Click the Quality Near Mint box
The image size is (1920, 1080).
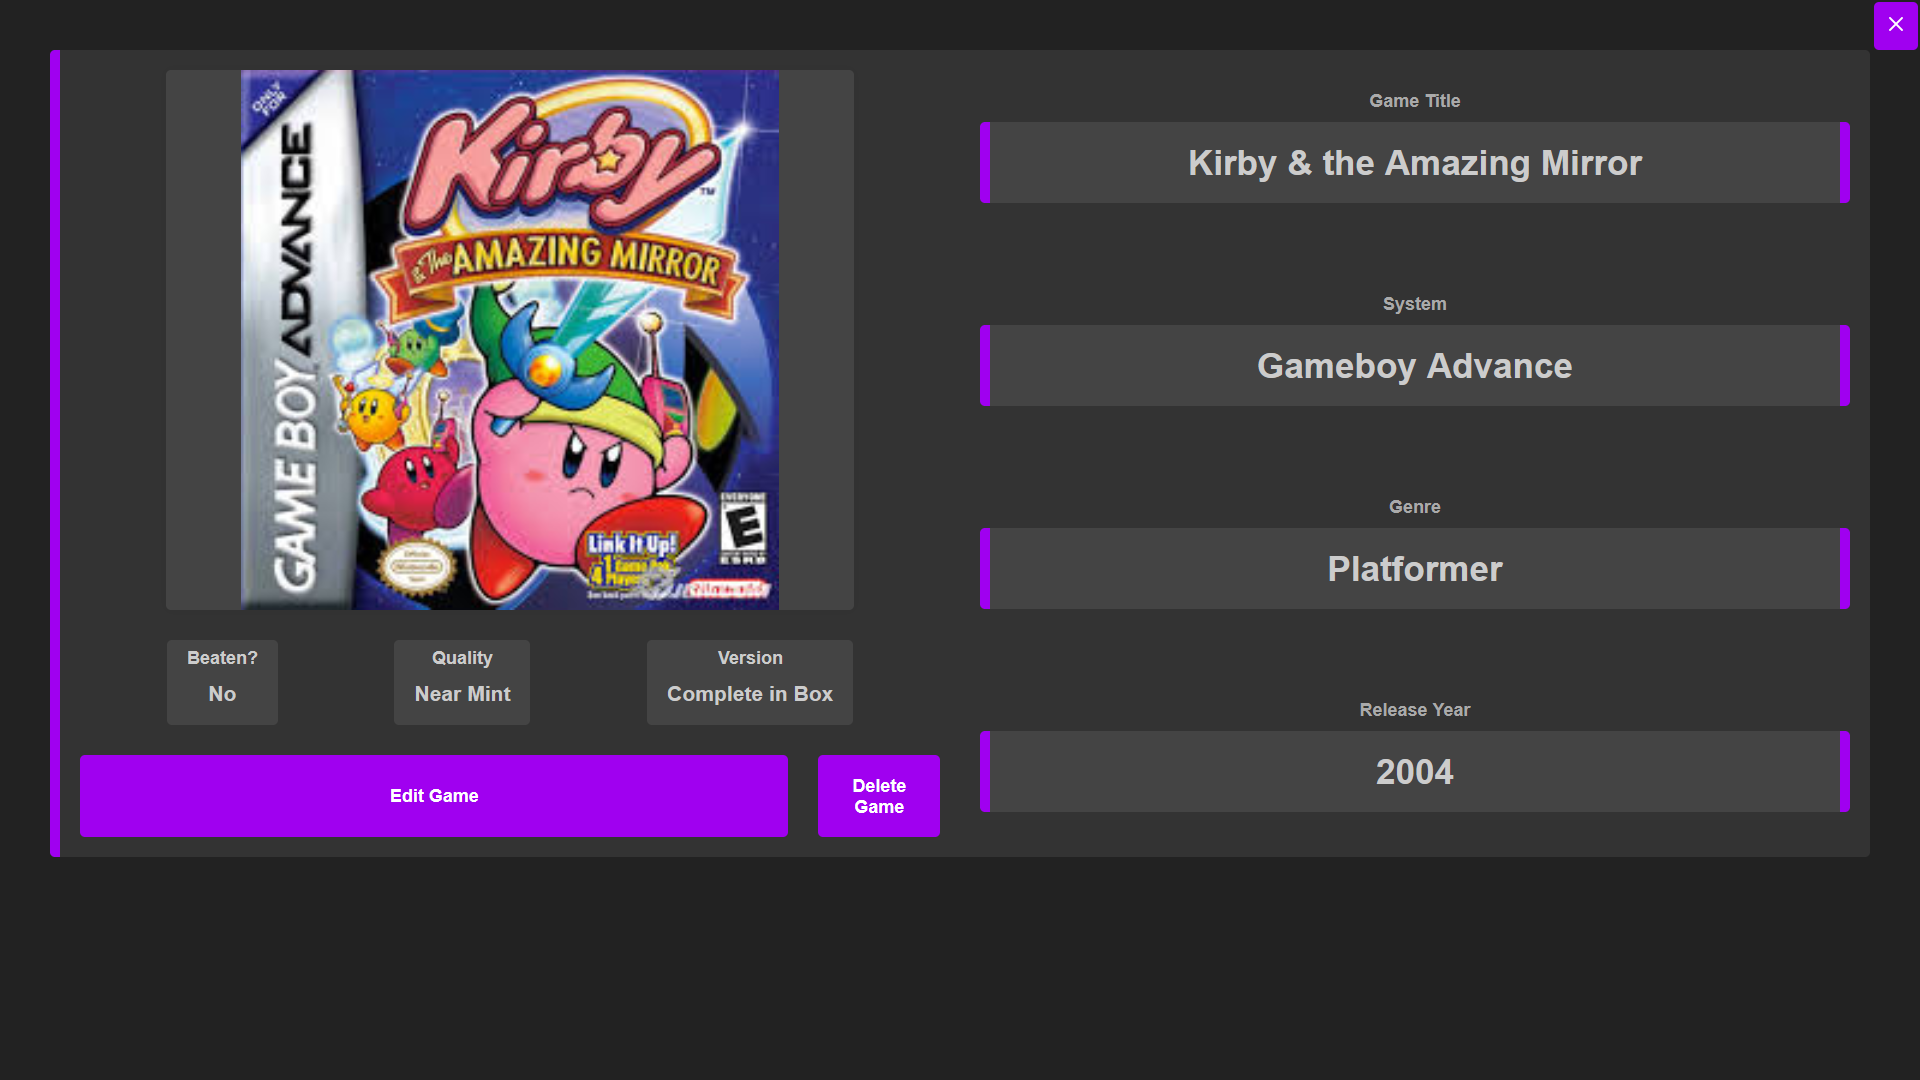click(462, 682)
